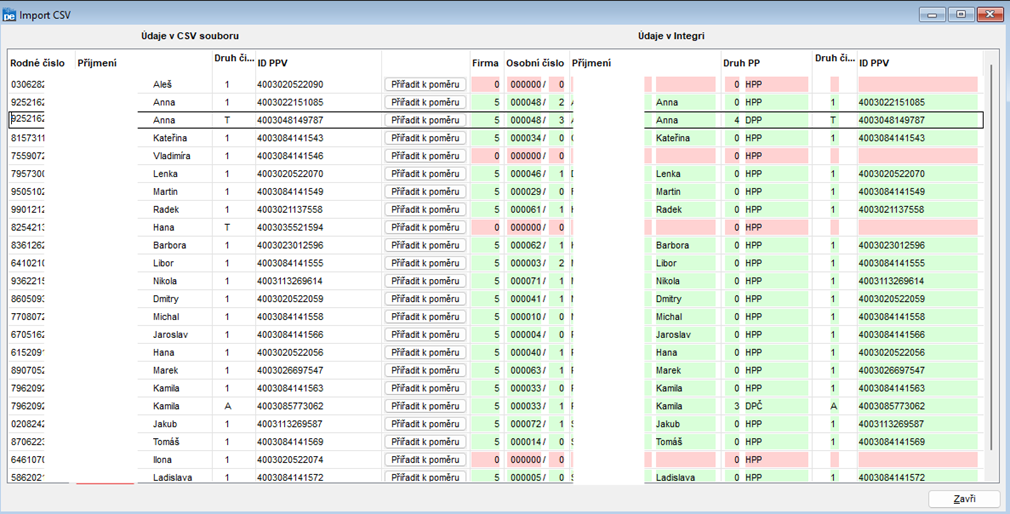
Task: Click the left ID PPV column header
Action: (275, 63)
